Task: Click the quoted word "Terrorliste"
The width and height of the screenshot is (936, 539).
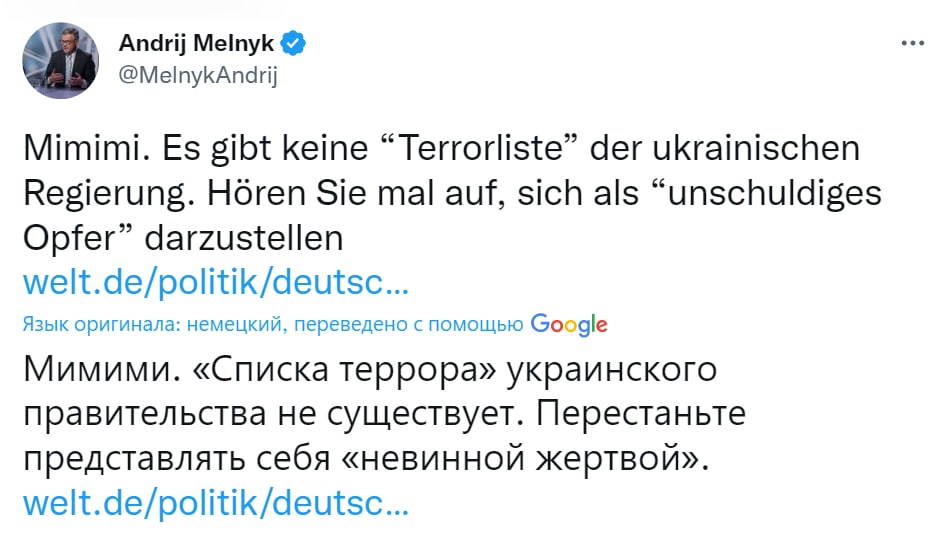Action: (x=472, y=151)
